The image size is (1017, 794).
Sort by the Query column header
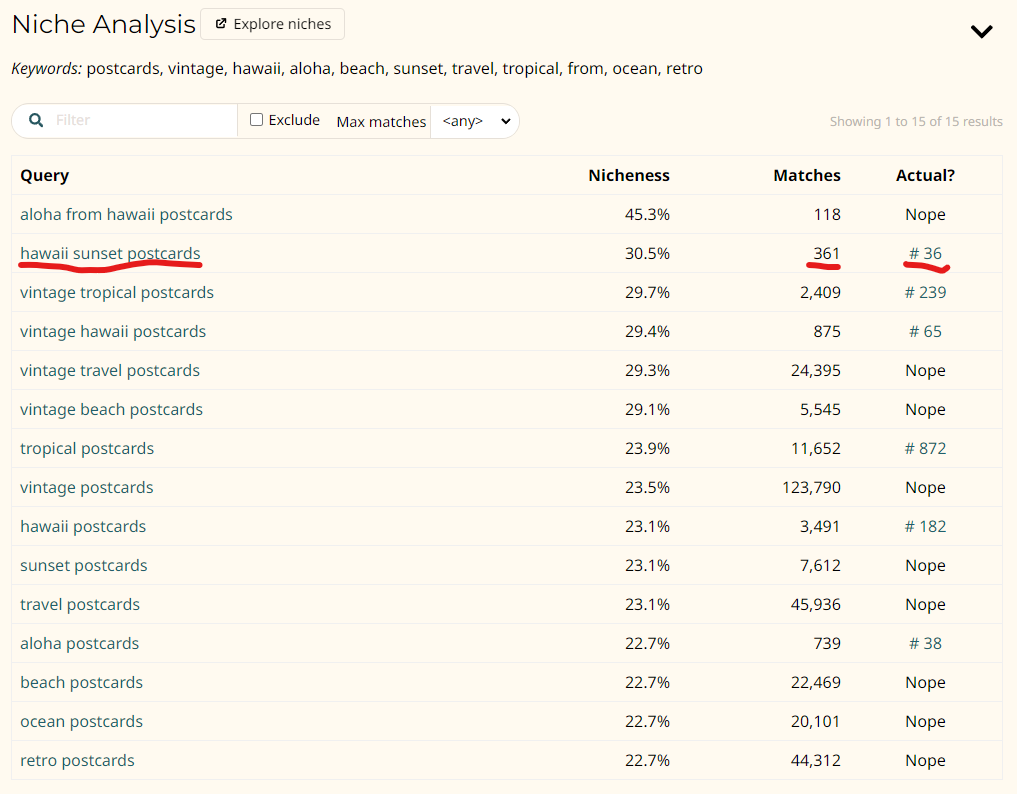coord(45,175)
